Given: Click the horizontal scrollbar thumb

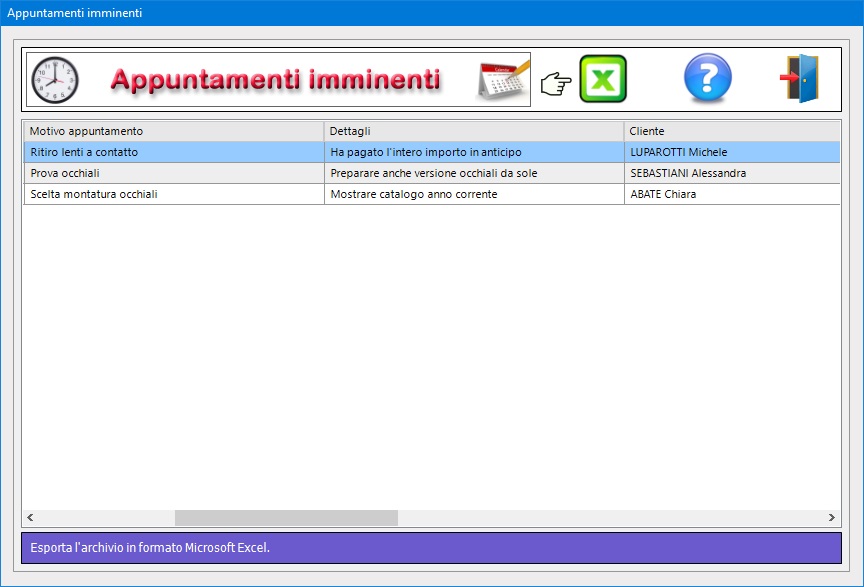Looking at the screenshot, I should click(286, 518).
